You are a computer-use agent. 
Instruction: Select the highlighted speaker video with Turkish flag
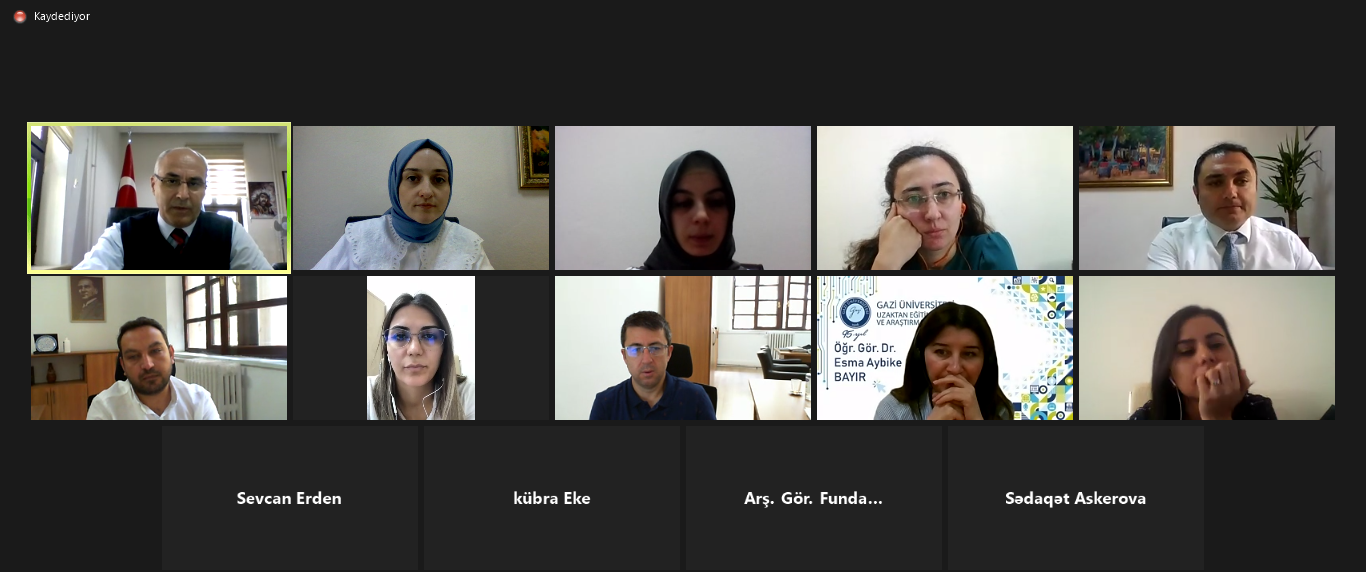pos(159,198)
